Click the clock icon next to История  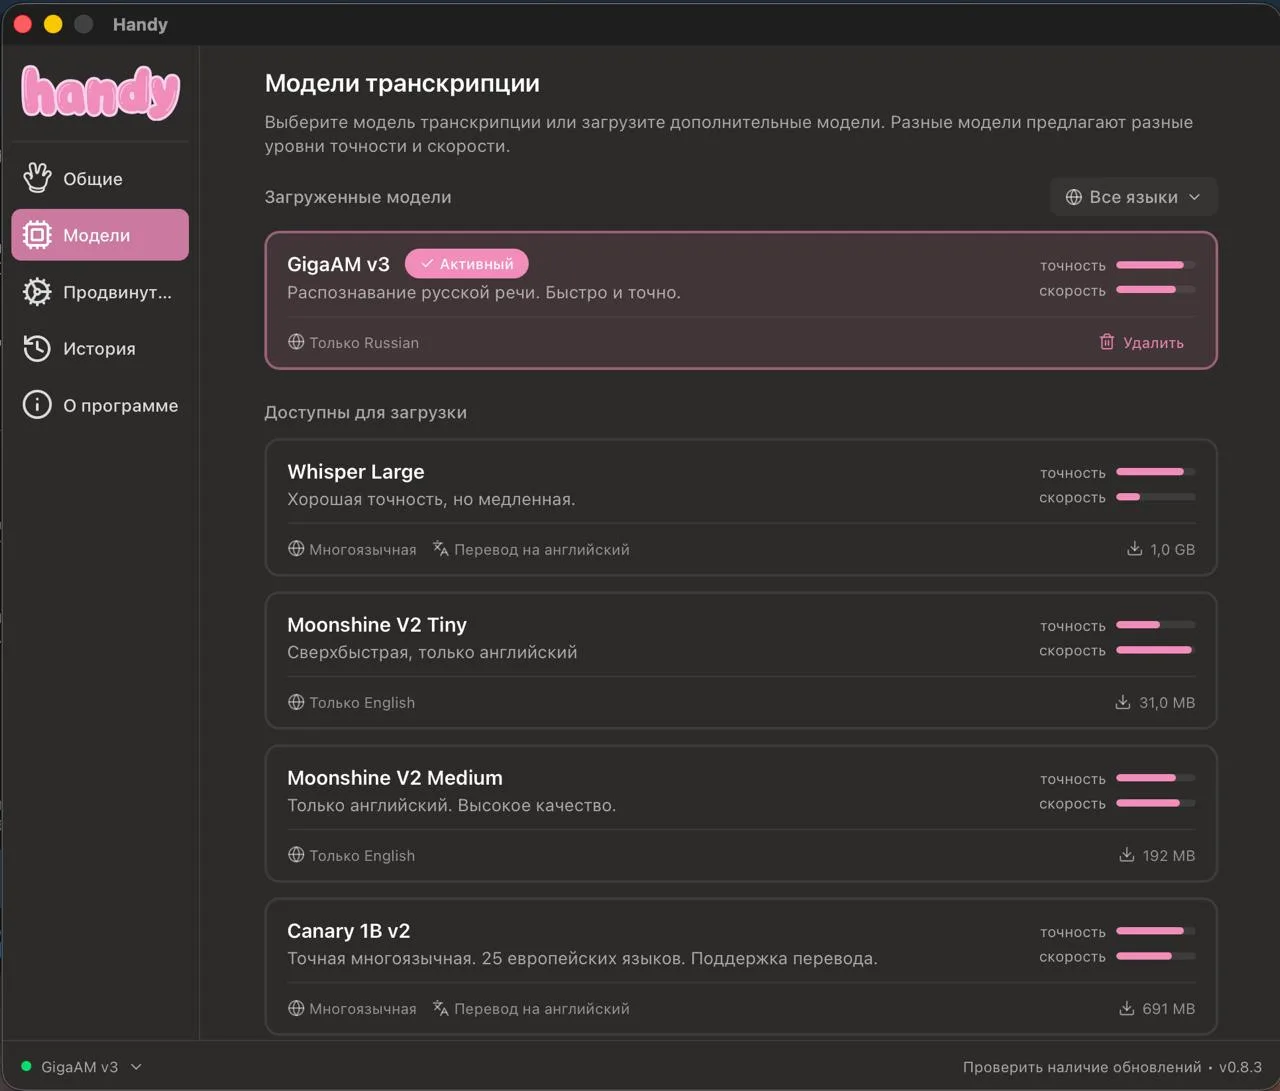pyautogui.click(x=37, y=348)
